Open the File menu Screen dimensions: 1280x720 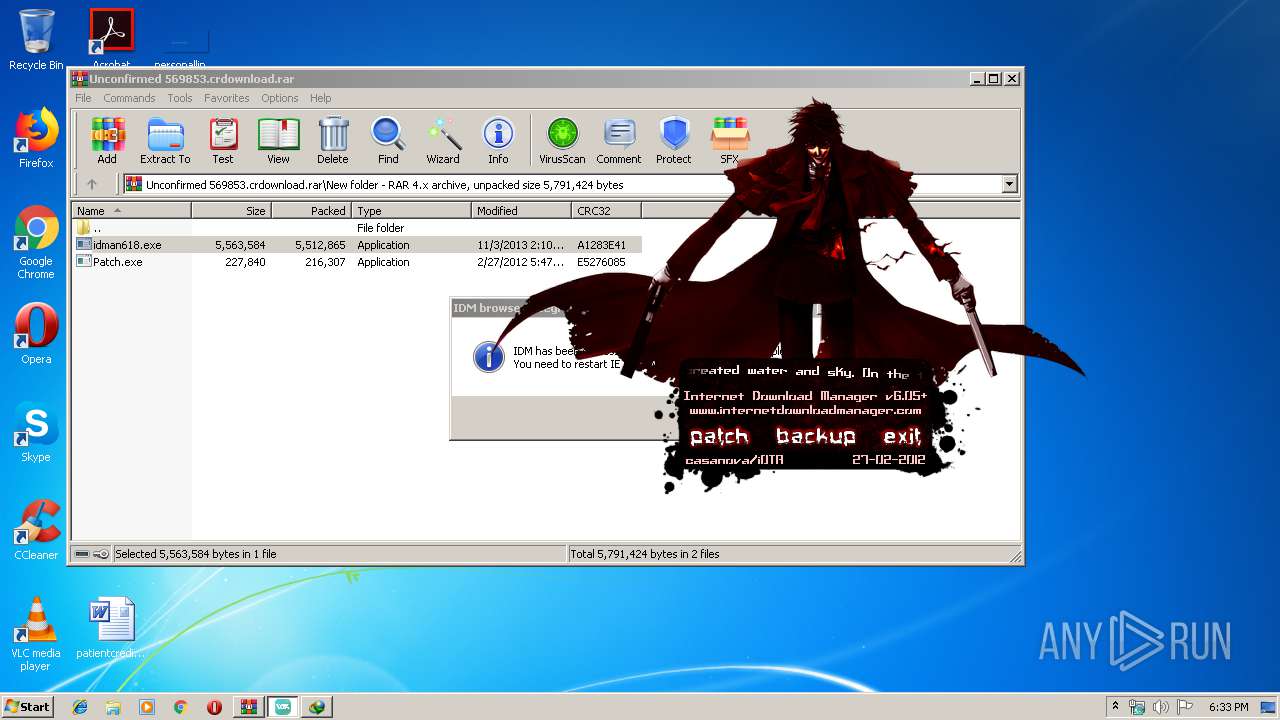[83, 98]
